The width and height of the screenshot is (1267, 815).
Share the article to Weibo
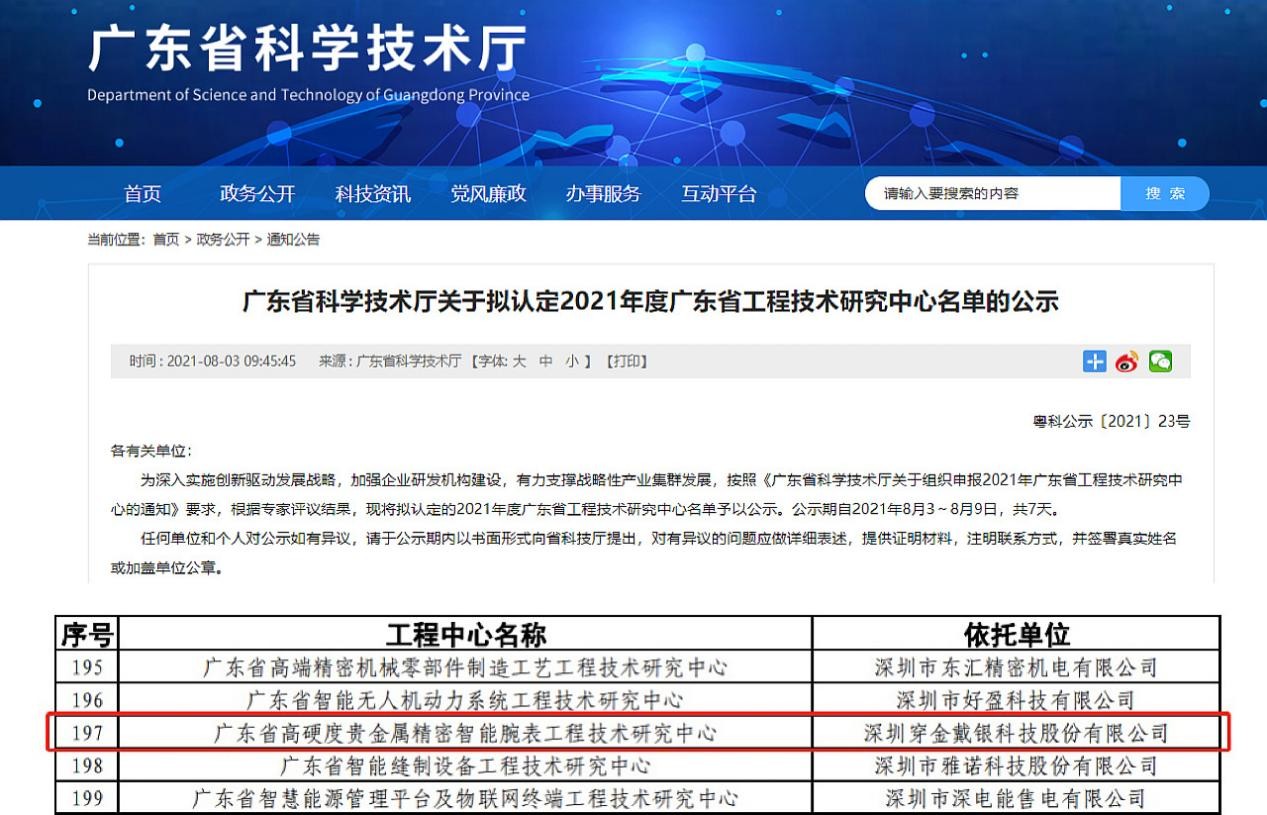[1127, 361]
